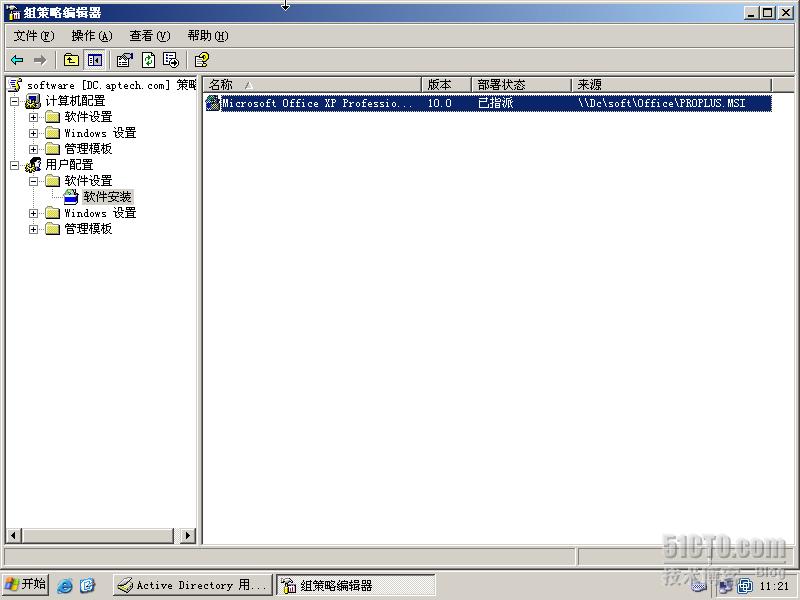Refresh the view with the toolbar icon
The height and width of the screenshot is (600, 800).
tap(148, 60)
